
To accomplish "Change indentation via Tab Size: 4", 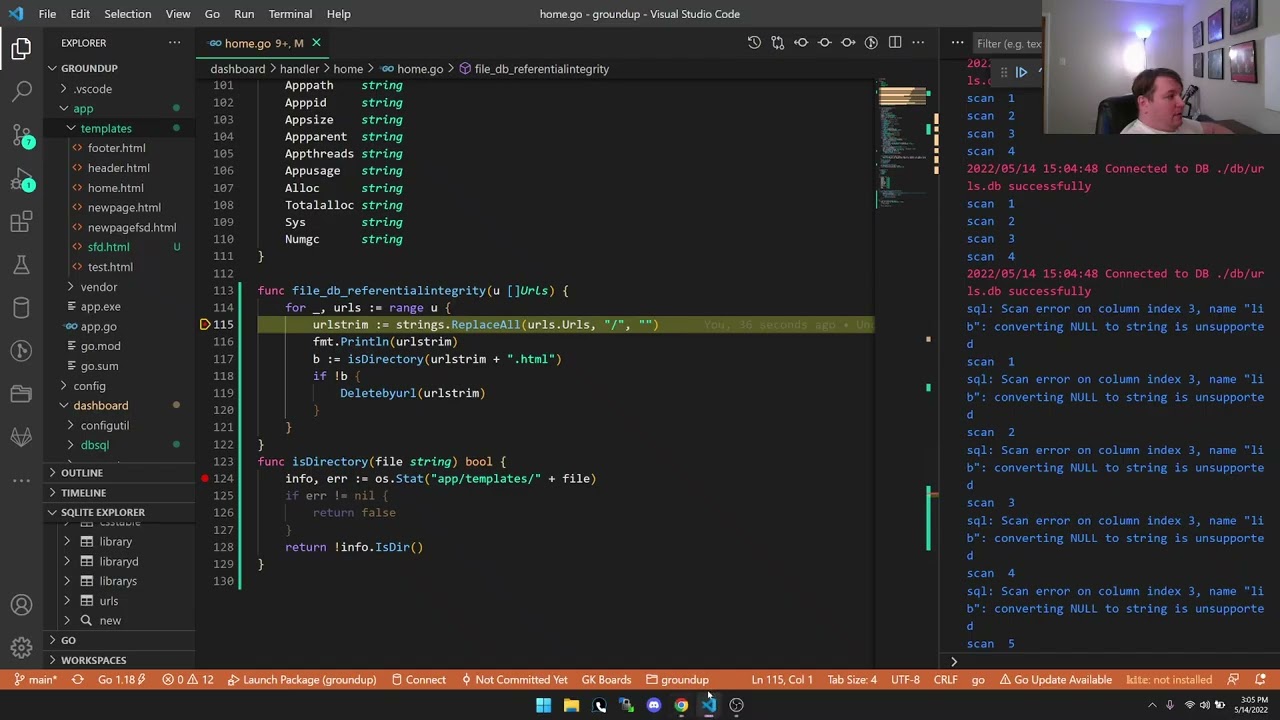I will point(852,680).
